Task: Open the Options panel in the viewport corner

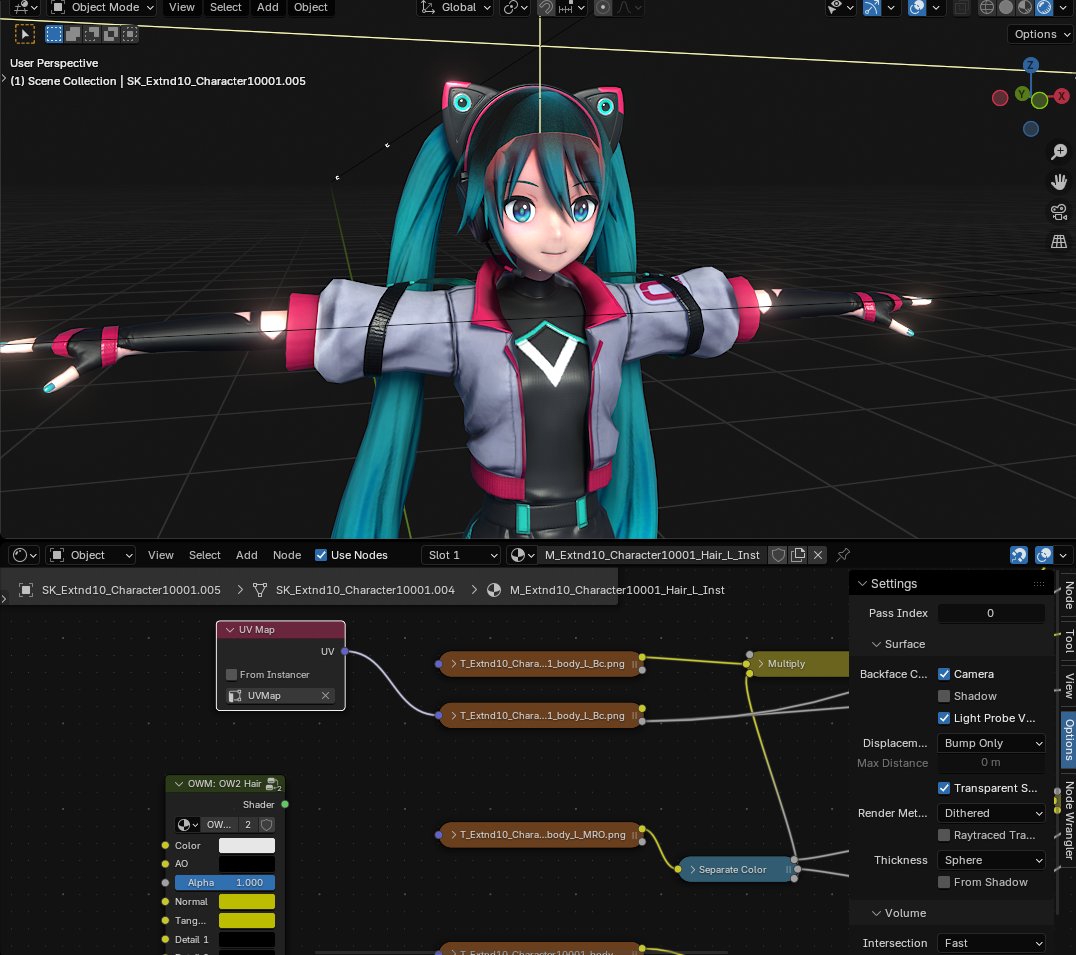Action: 1040,33
